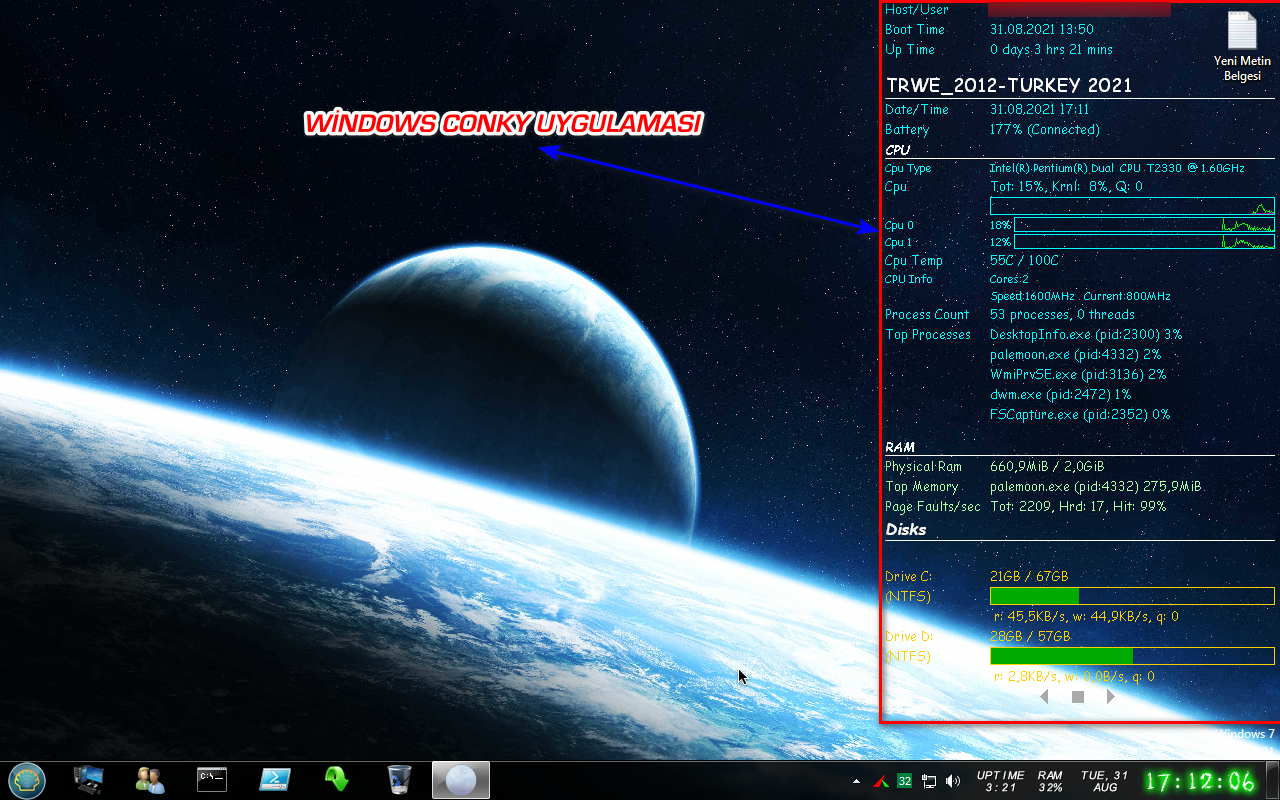Open the Yeni Metin Belgesi desktop file
Screen dimensions: 1280x800
[x=1242, y=45]
